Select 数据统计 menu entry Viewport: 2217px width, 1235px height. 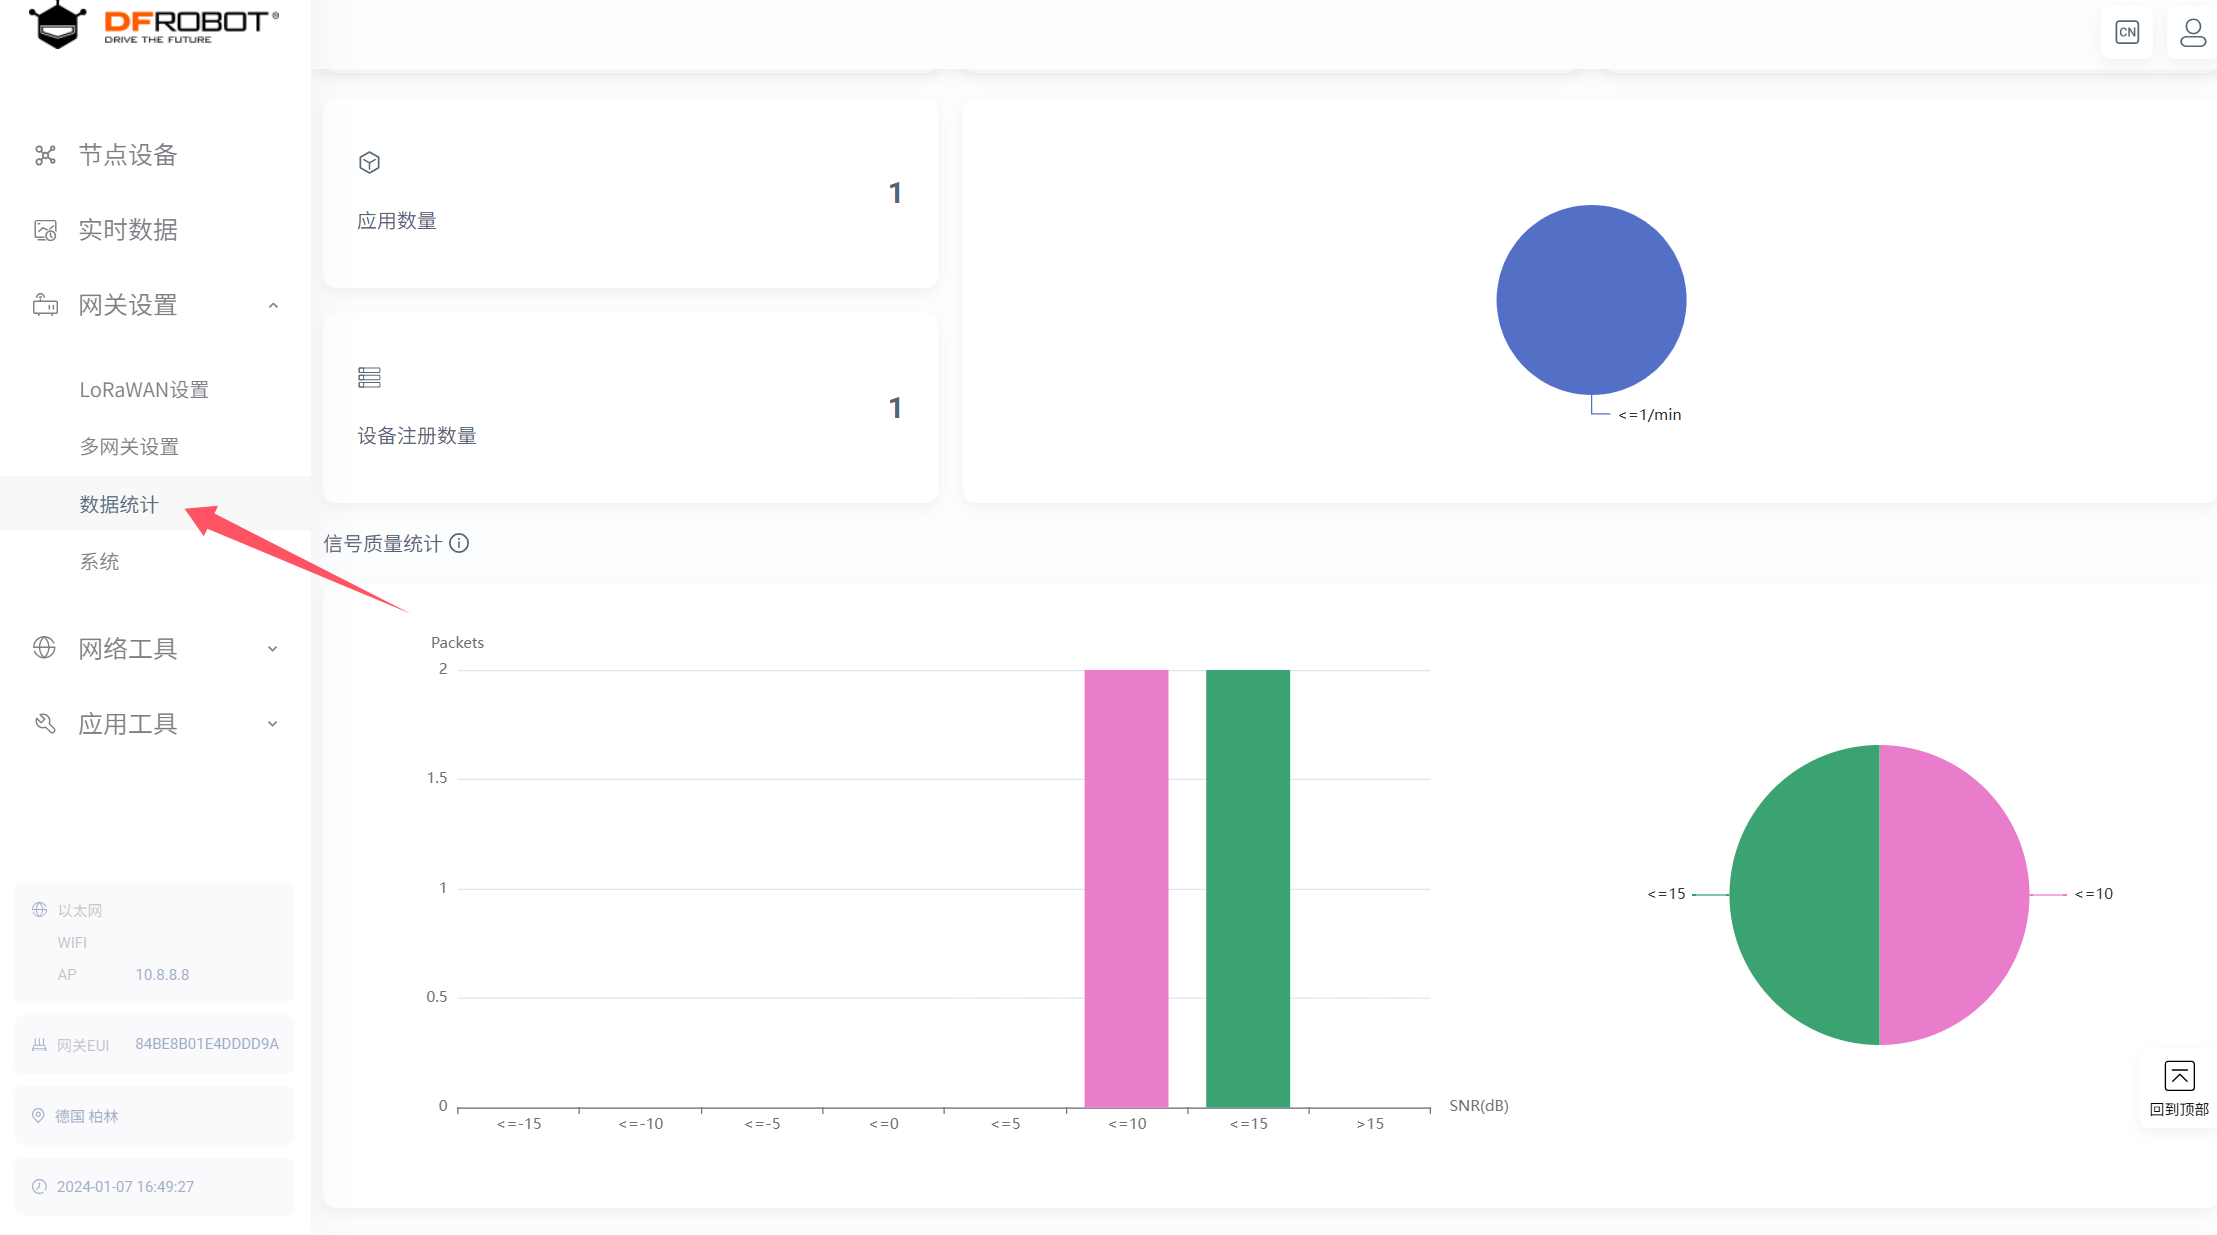pos(119,505)
